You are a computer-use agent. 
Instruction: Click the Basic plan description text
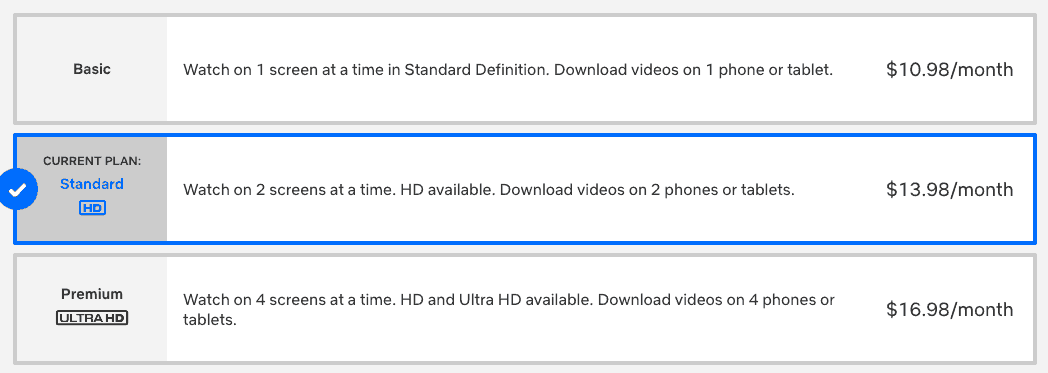coord(508,70)
